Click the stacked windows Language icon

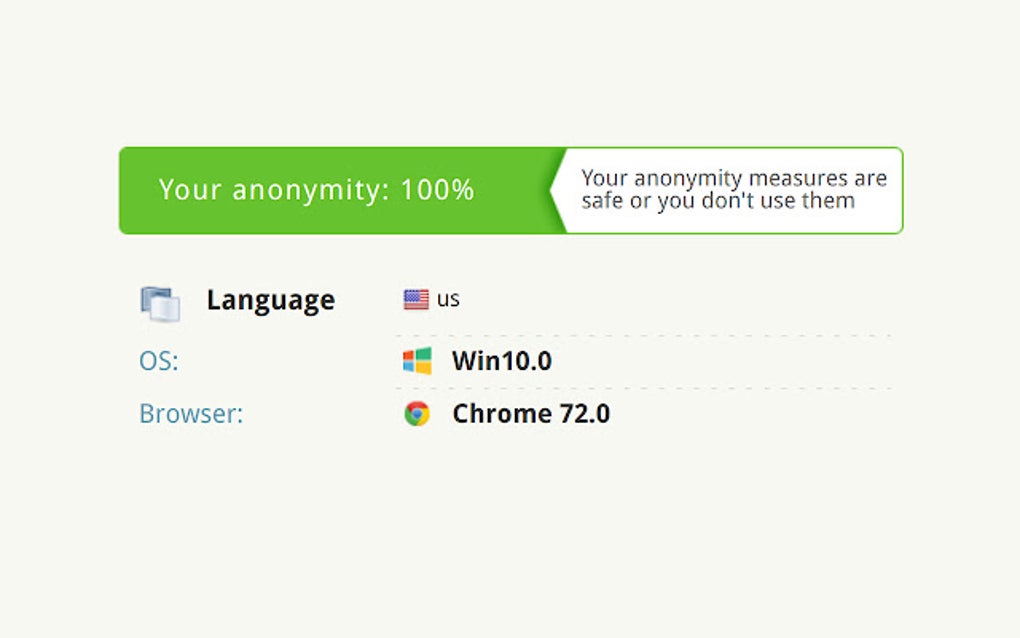tap(160, 303)
